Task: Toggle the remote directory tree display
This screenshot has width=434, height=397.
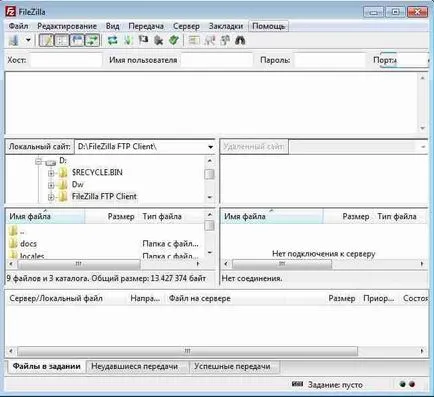Action: pyautogui.click(x=77, y=40)
